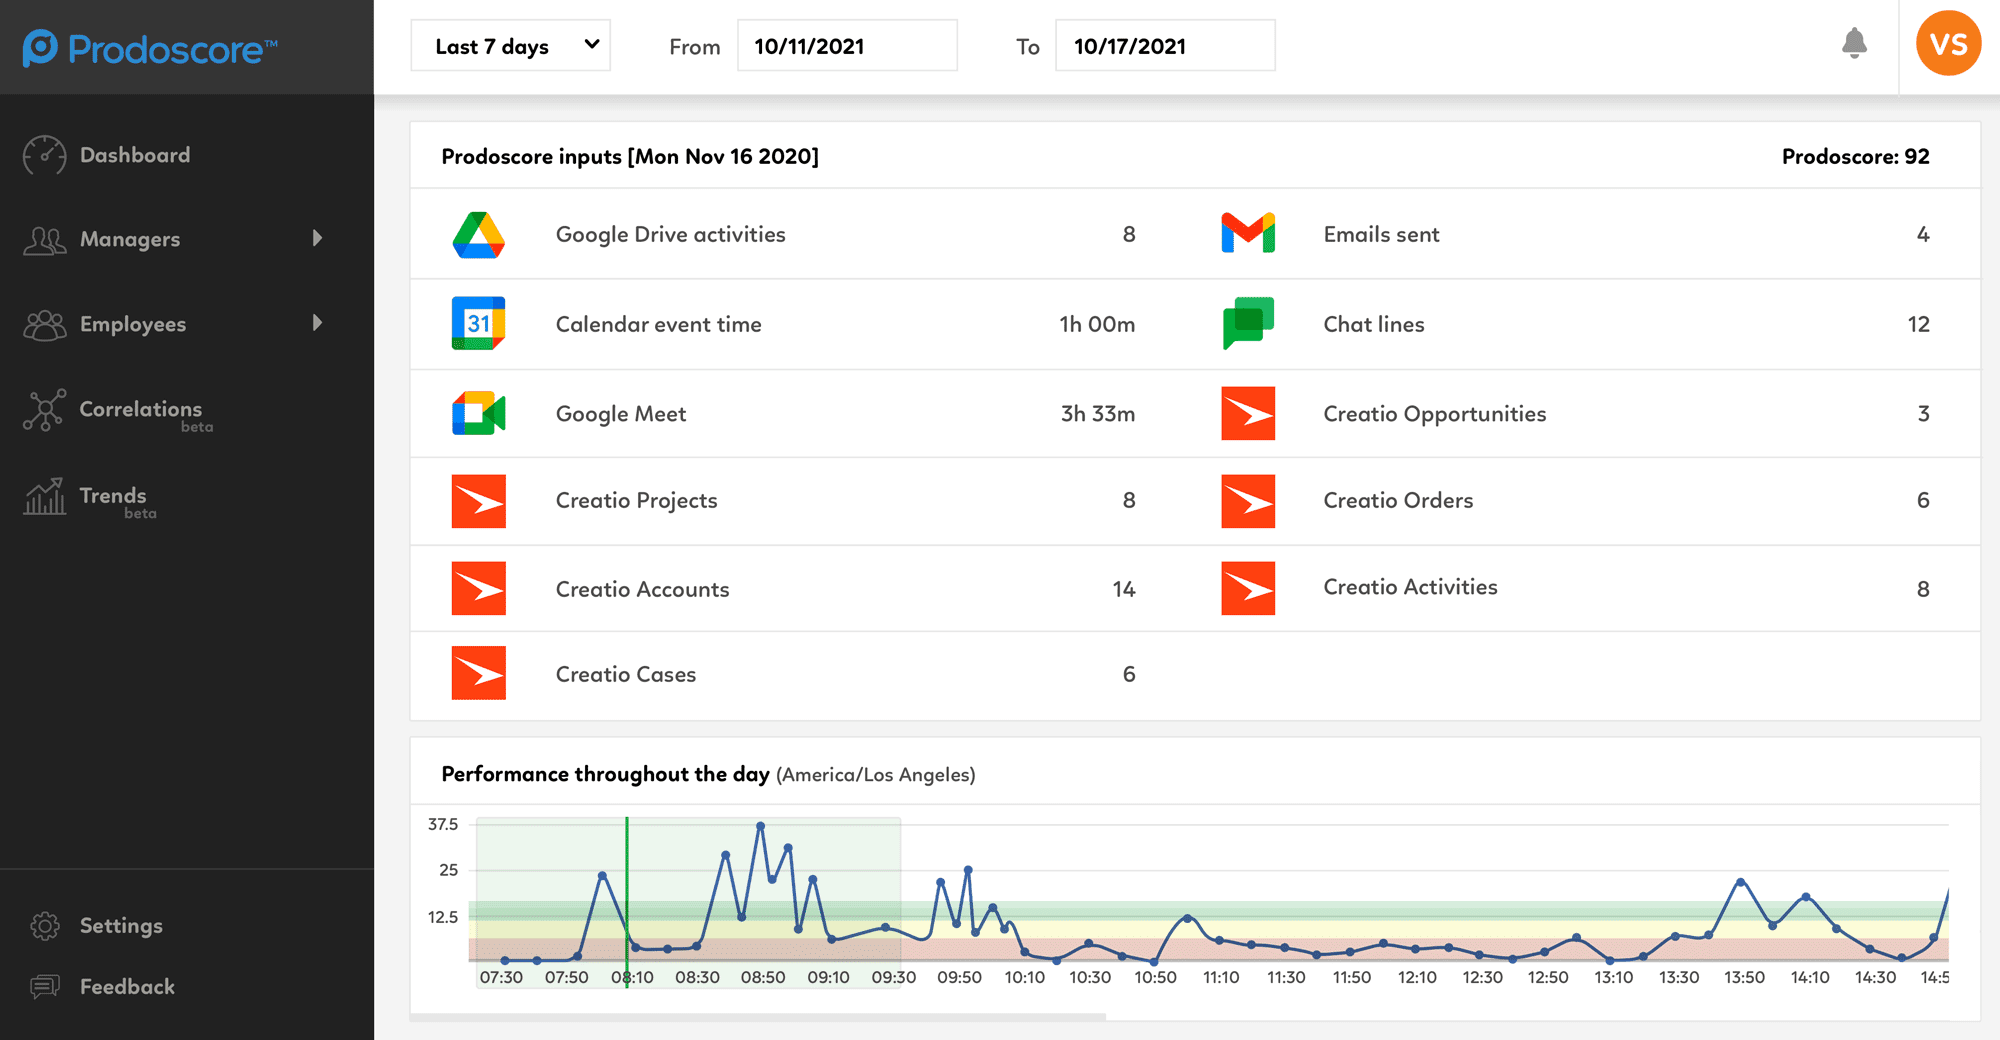This screenshot has width=2000, height=1040.
Task: Click the Prodoscore: 92 value
Action: click(x=1855, y=156)
